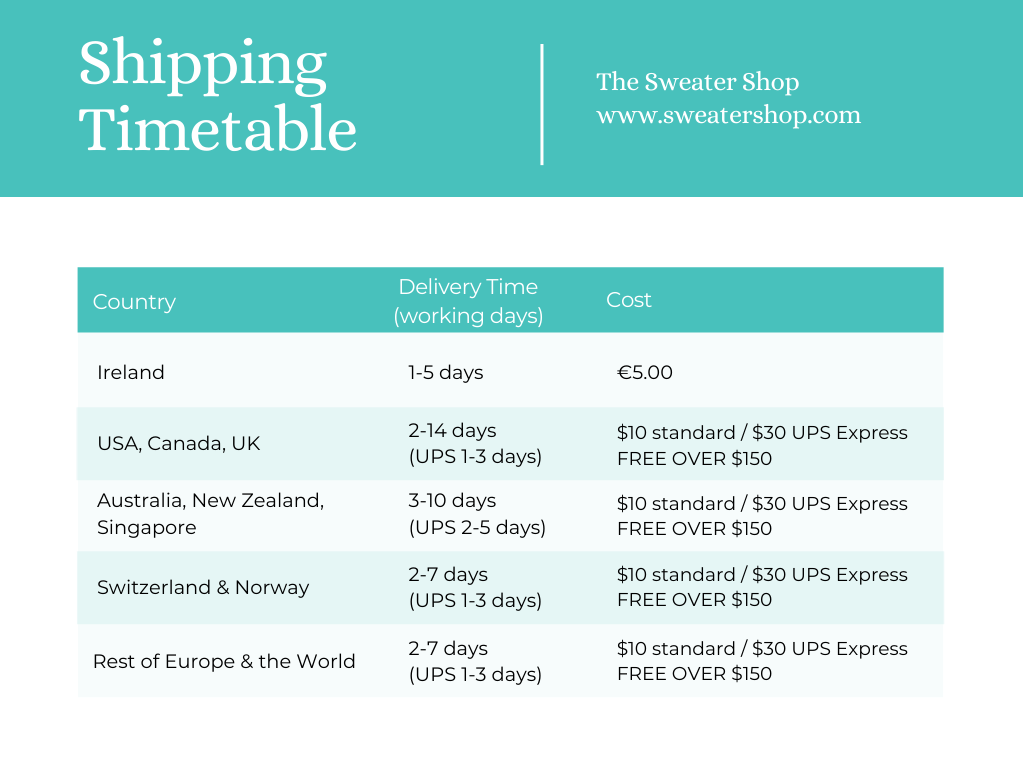Select the 2-14 days delivery time
The image size is (1024, 768).
(x=452, y=430)
